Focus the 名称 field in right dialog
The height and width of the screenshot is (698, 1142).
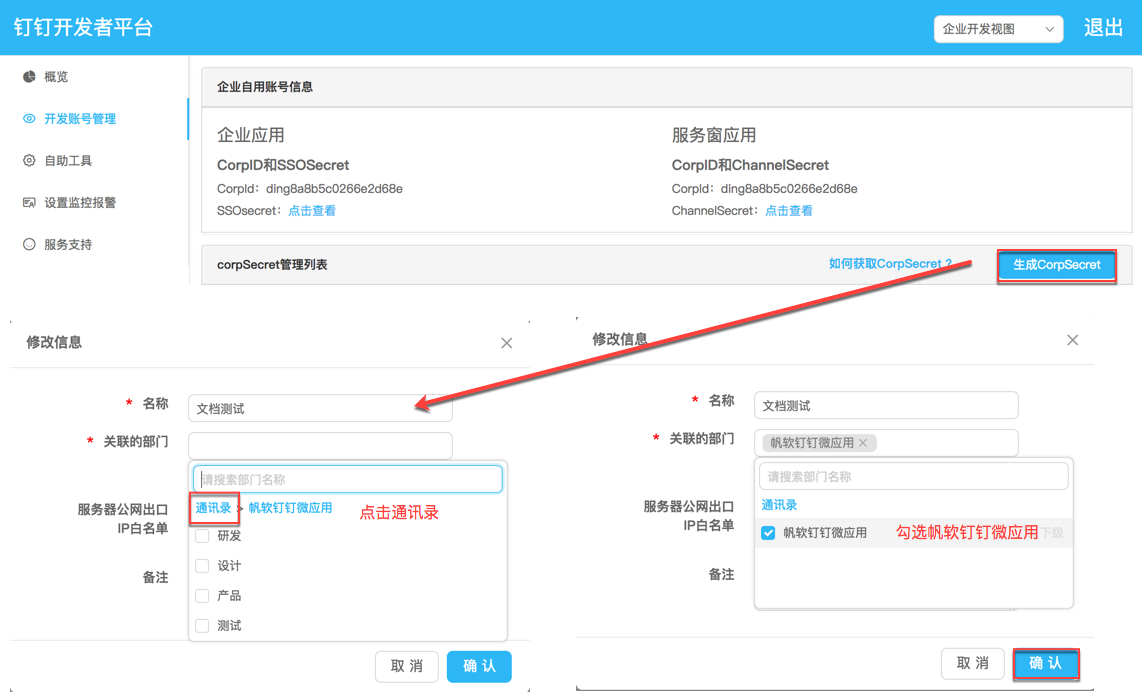click(x=886, y=405)
